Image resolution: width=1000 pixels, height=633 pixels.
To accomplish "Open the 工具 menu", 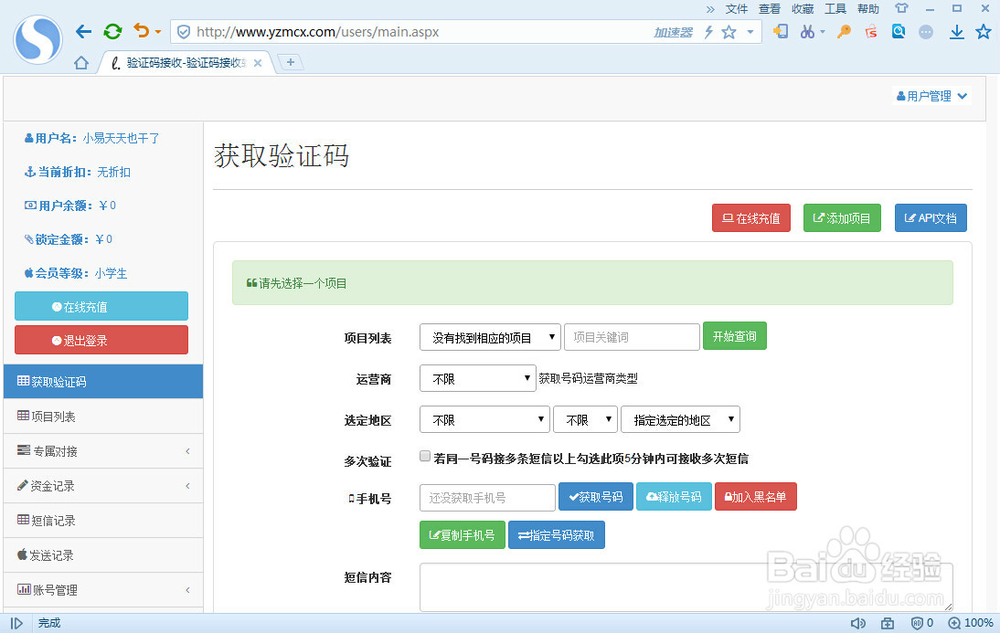I will click(x=837, y=9).
